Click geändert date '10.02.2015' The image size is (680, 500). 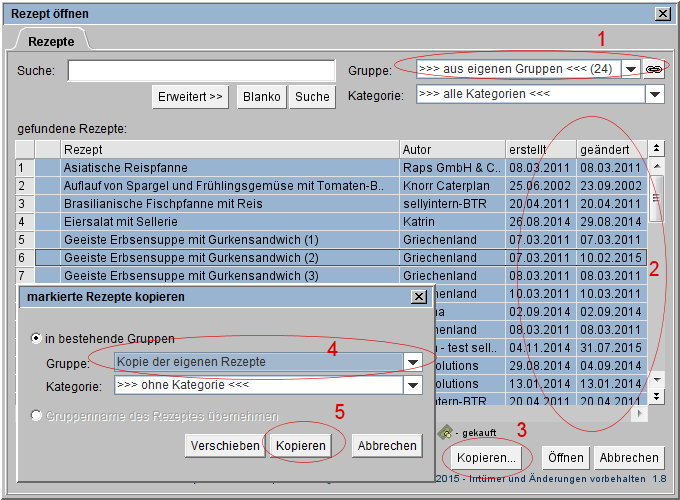(x=611, y=258)
